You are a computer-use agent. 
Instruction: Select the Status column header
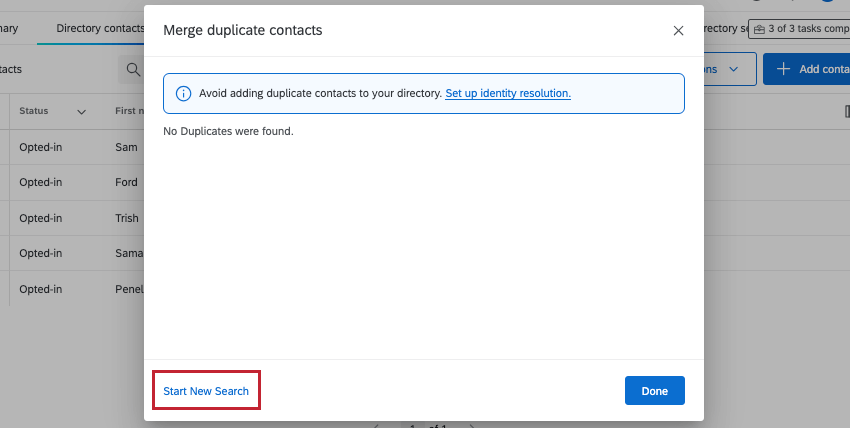(x=34, y=111)
